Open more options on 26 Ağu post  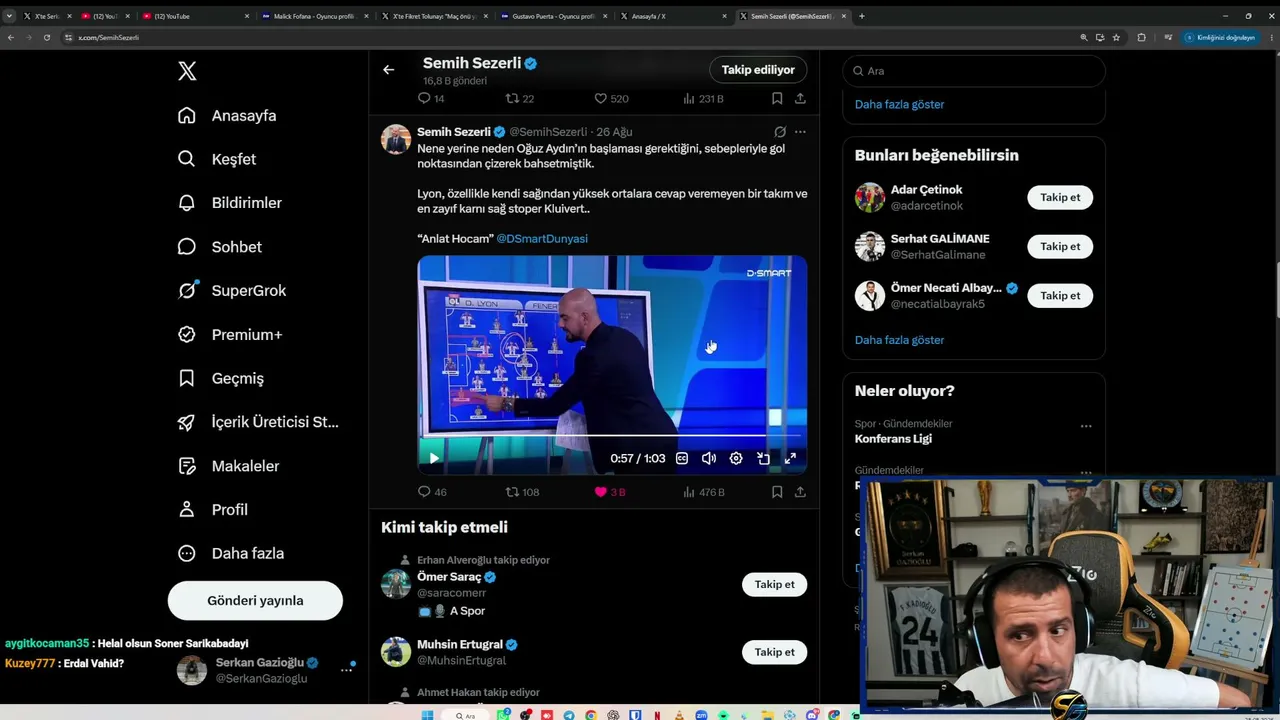pyautogui.click(x=800, y=132)
